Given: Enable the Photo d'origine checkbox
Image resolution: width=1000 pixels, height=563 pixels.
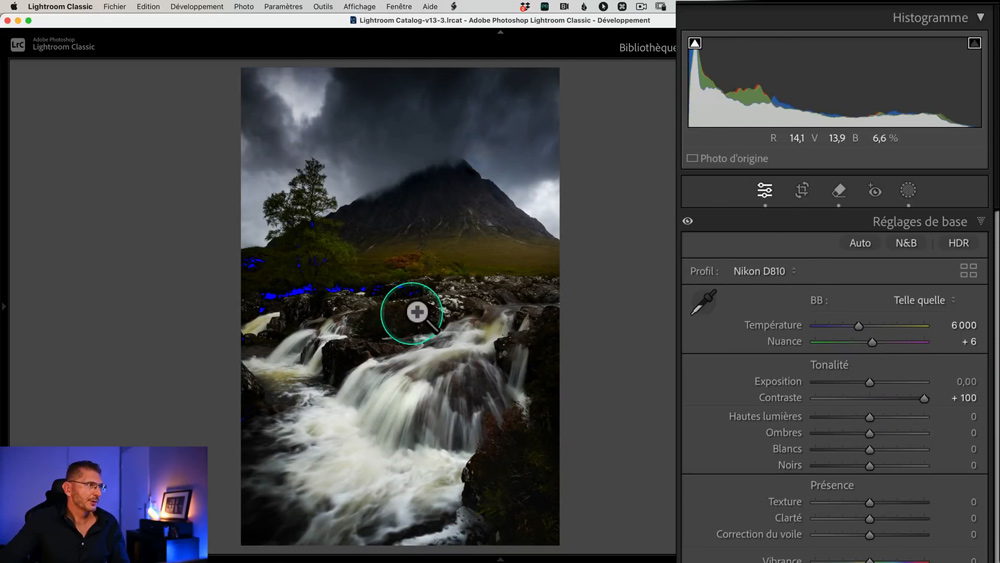Looking at the screenshot, I should tap(692, 158).
